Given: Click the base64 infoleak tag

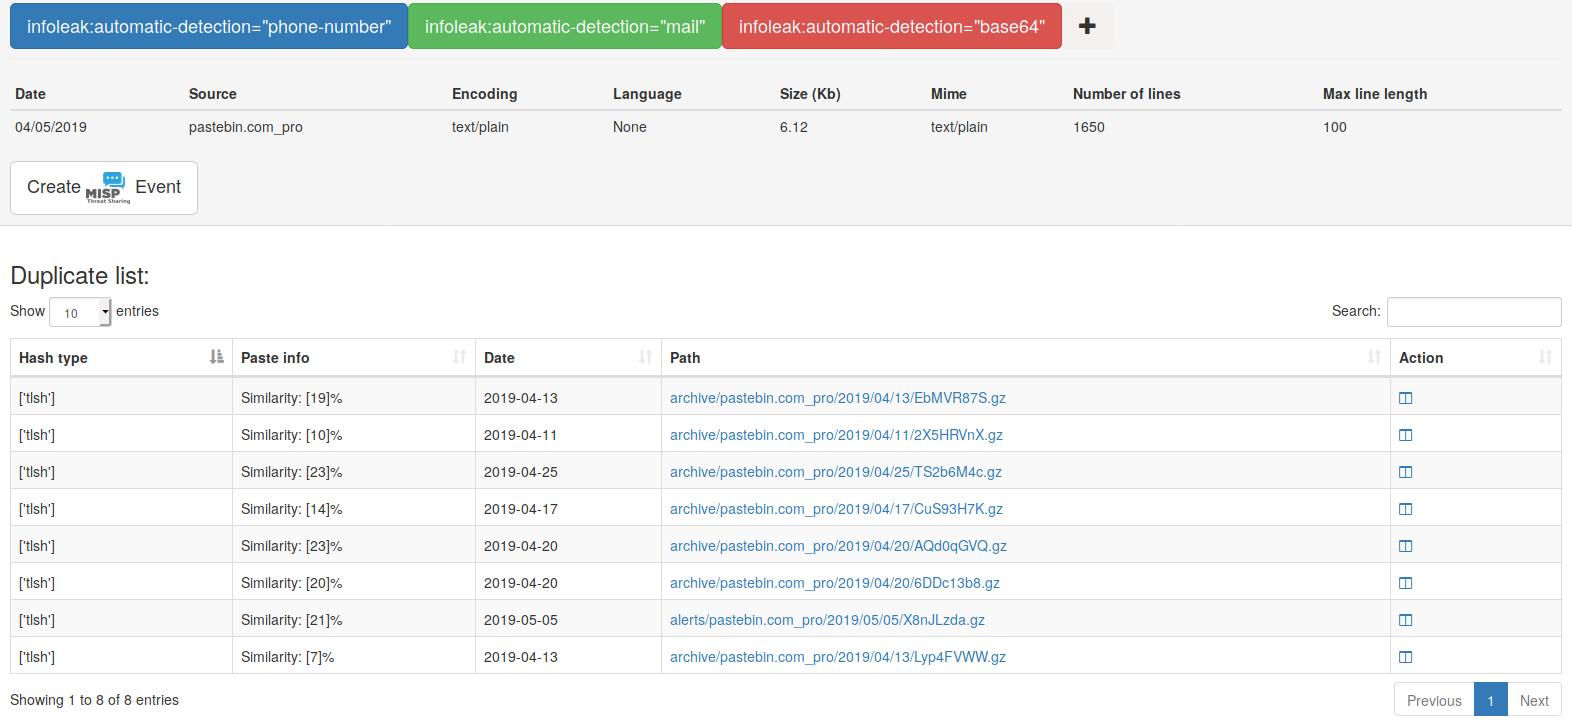Looking at the screenshot, I should 891,27.
